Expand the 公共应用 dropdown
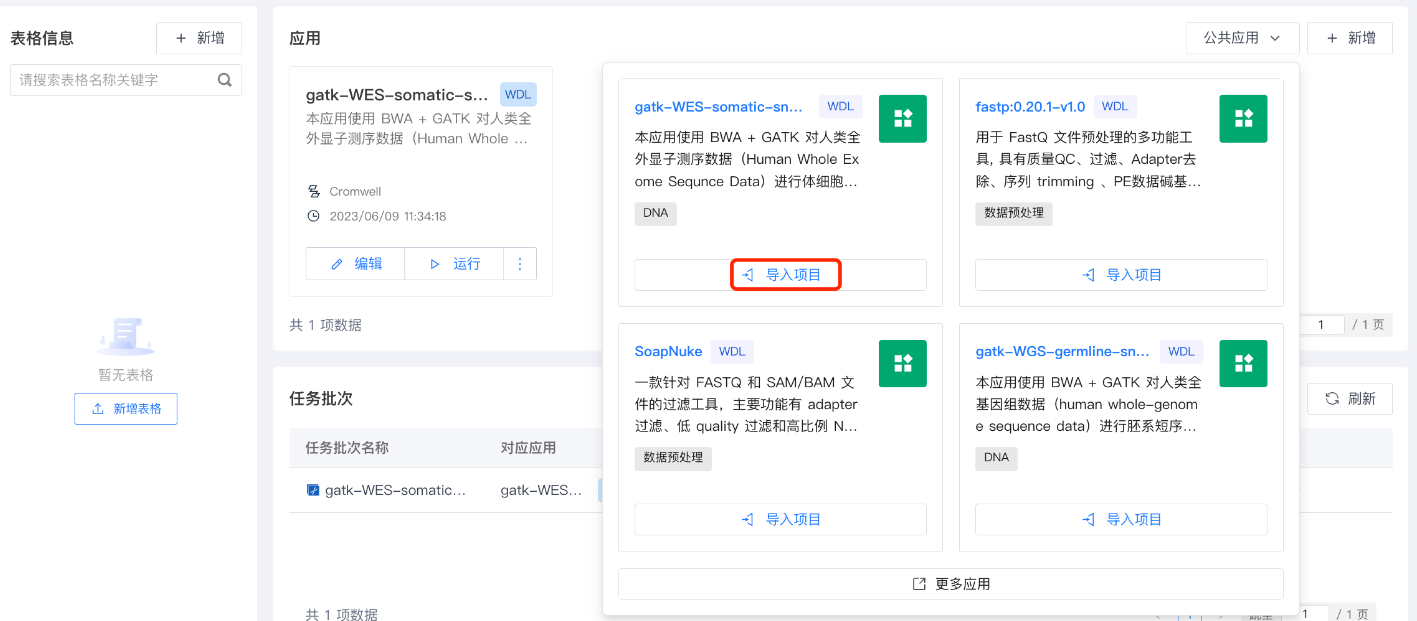Image resolution: width=1417 pixels, height=621 pixels. [1242, 38]
